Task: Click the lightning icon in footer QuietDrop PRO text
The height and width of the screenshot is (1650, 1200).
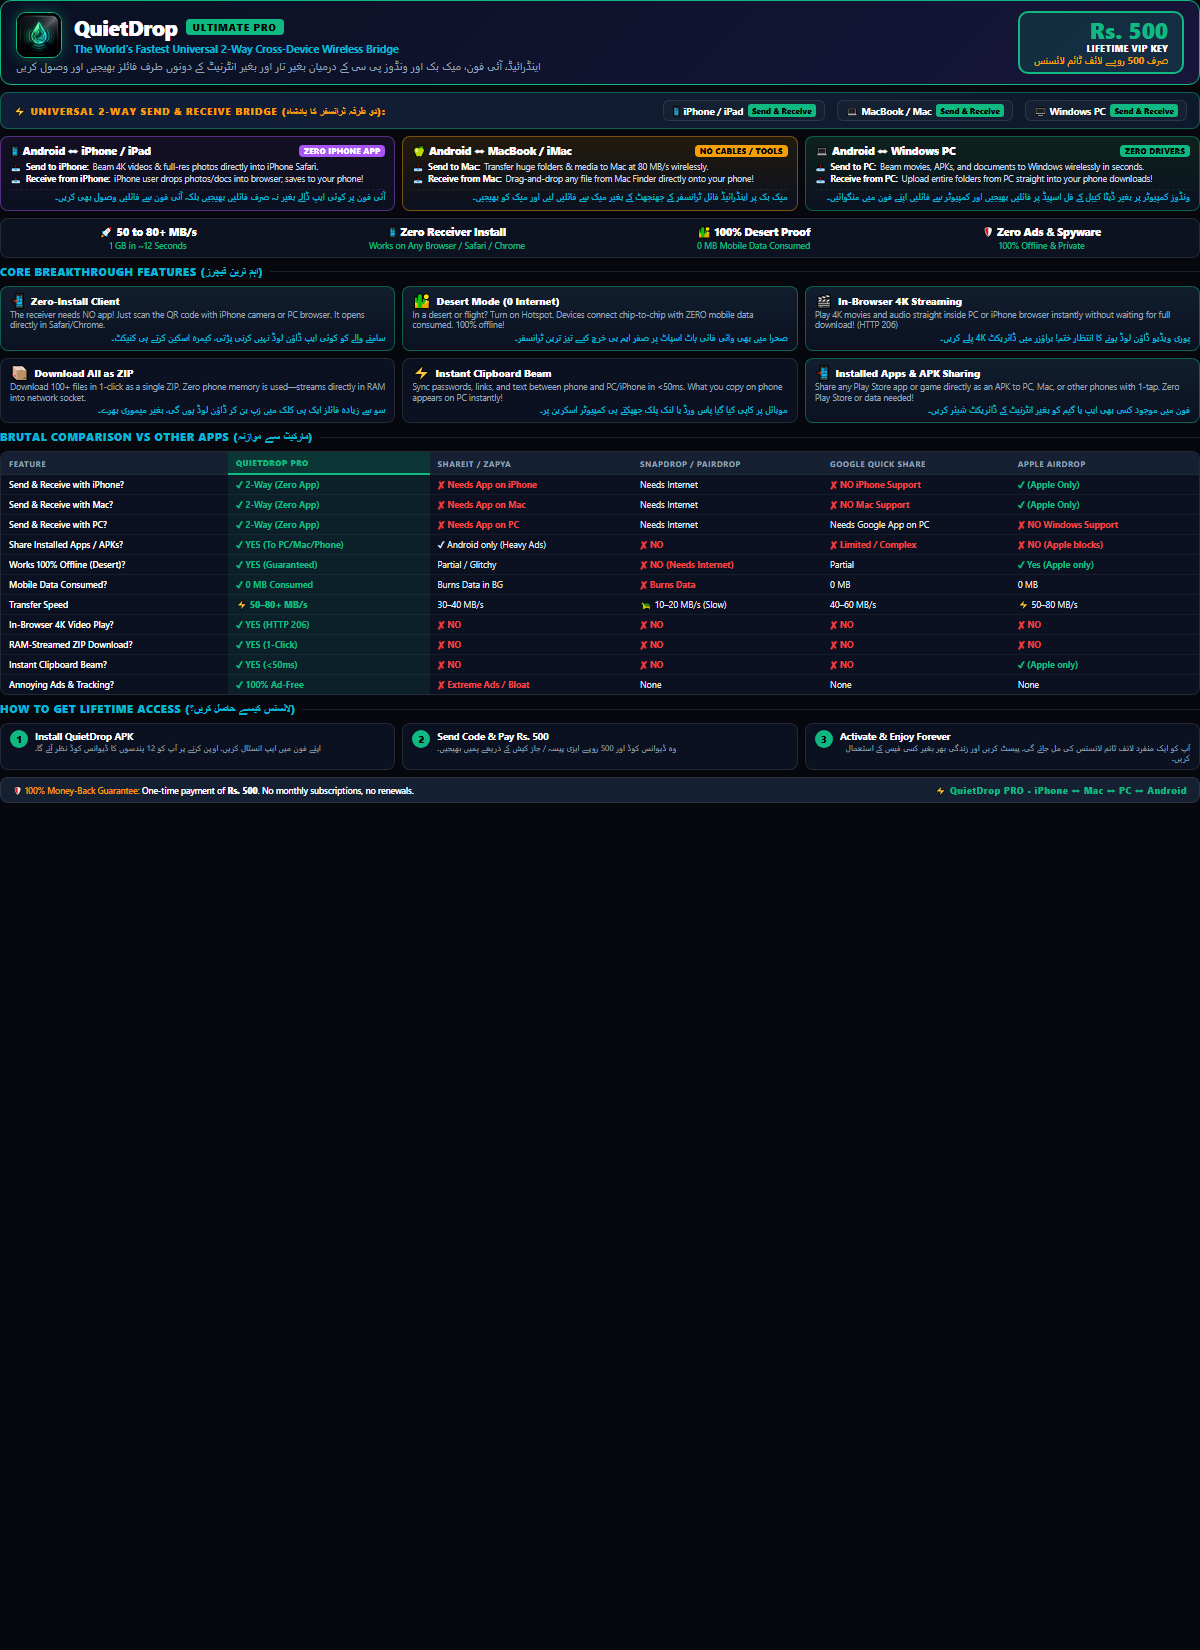Action: pyautogui.click(x=941, y=791)
